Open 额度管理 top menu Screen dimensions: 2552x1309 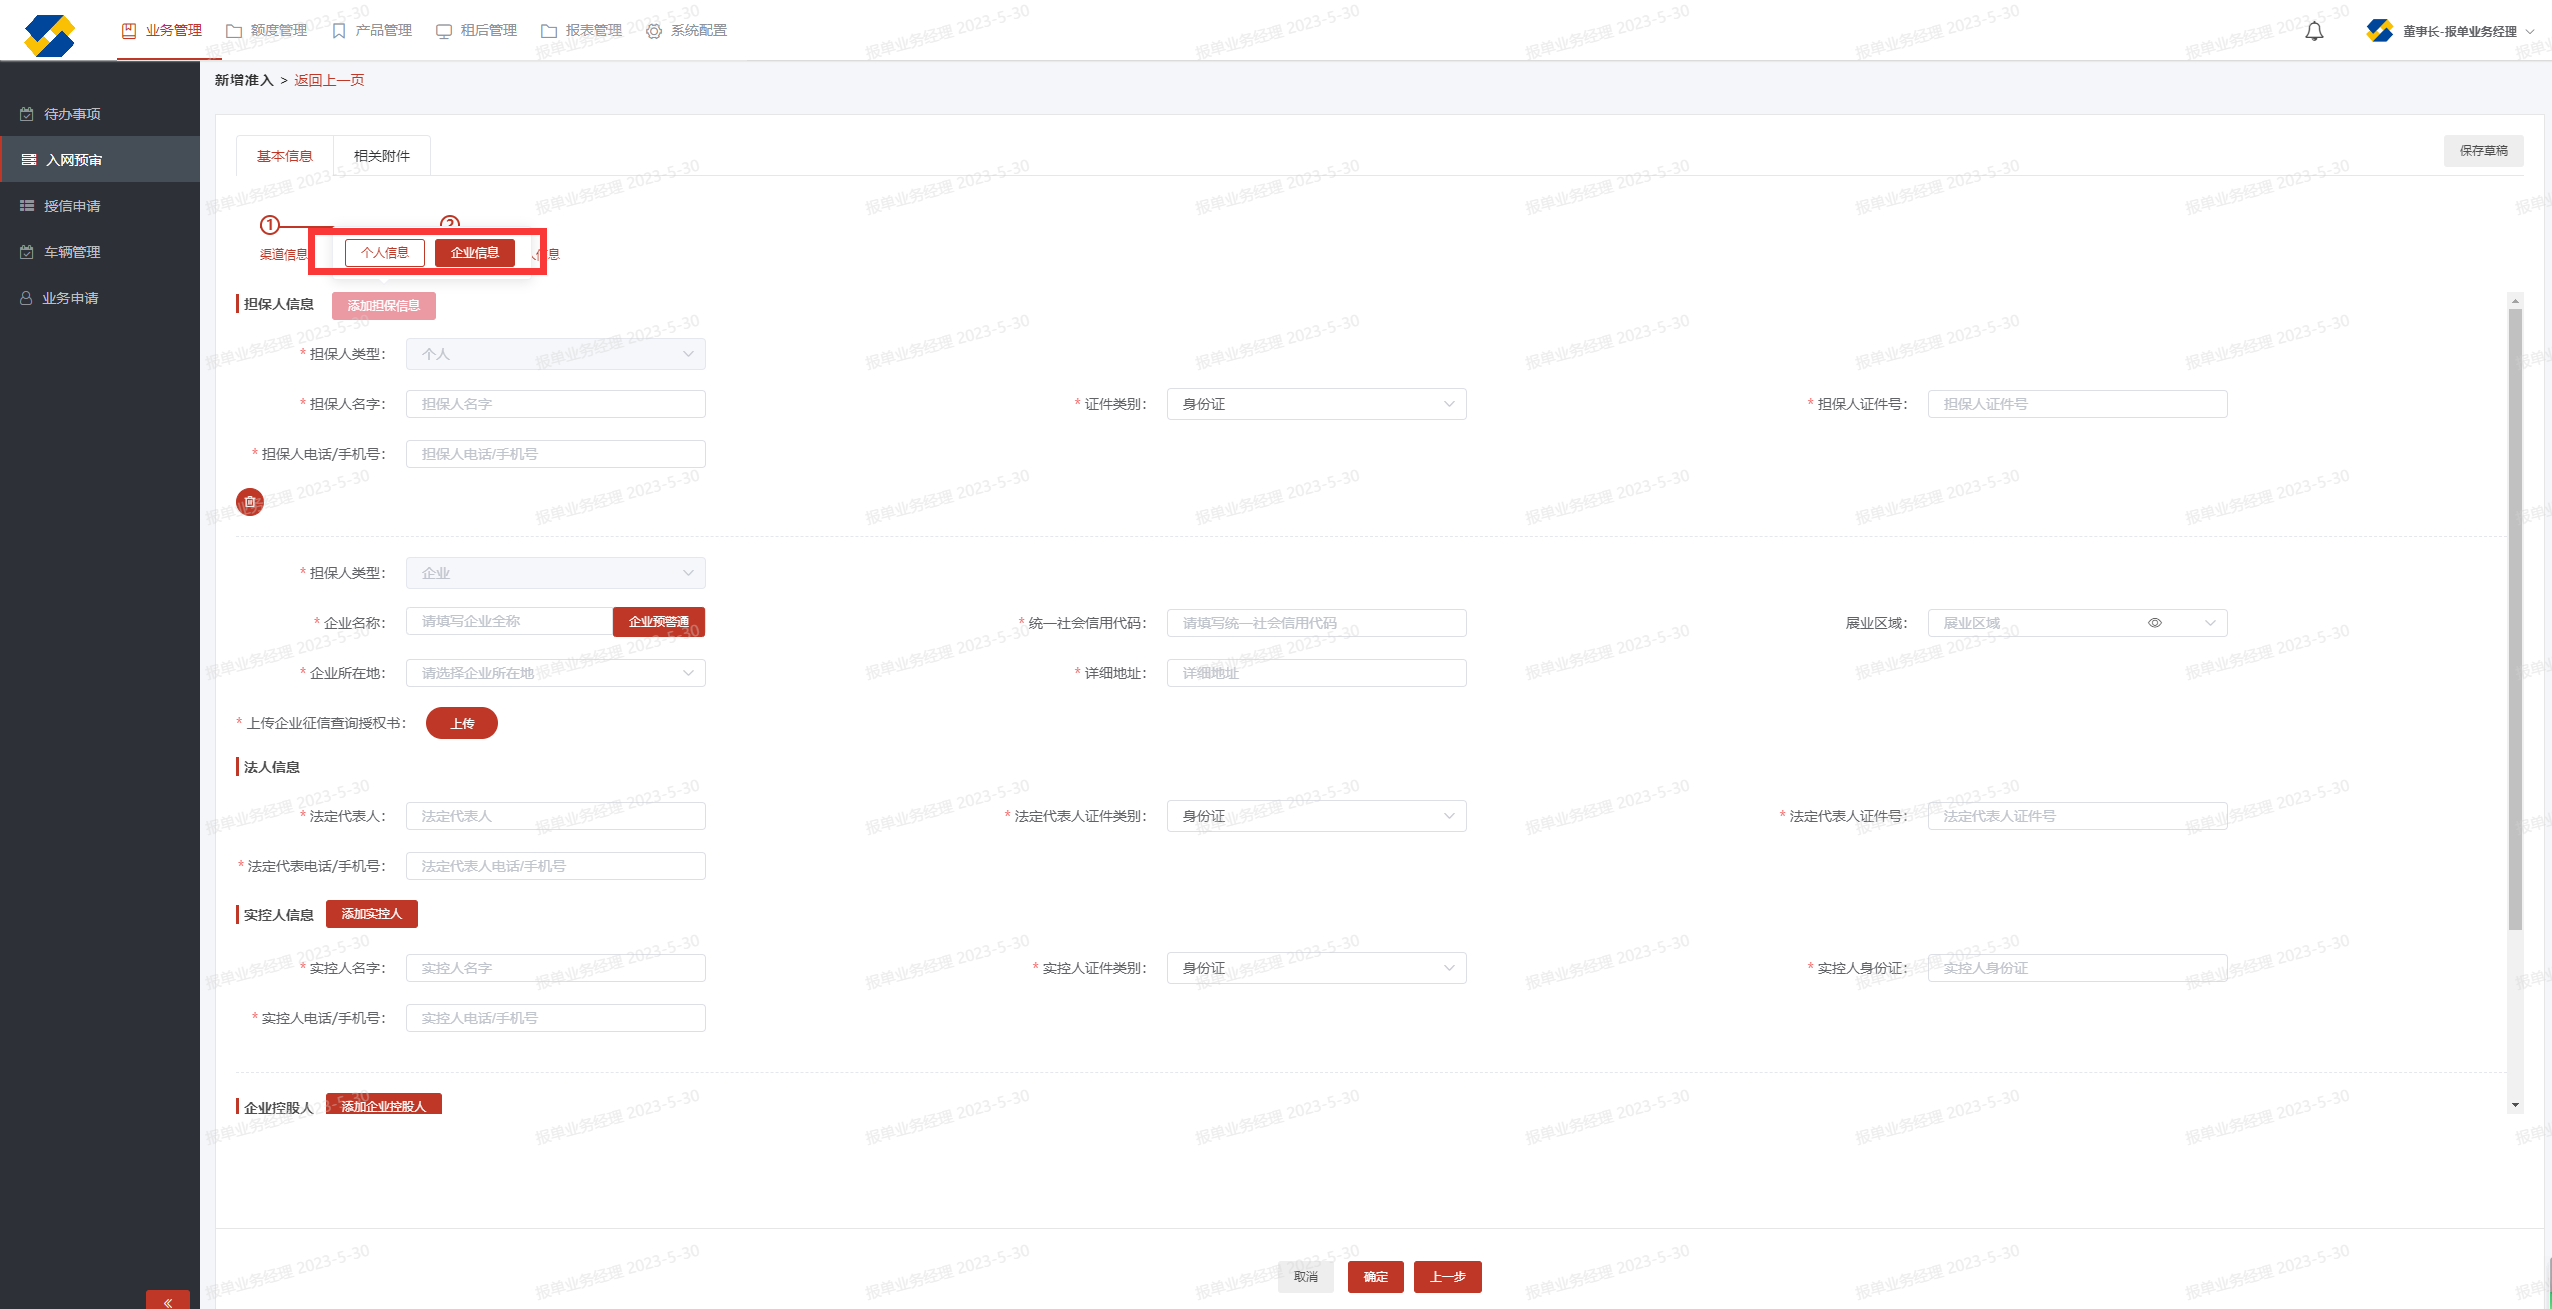267,31
